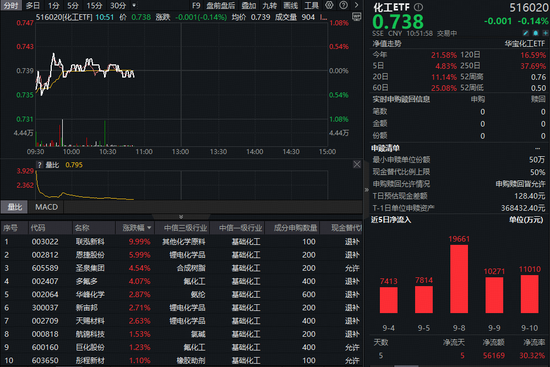Select row 605589 圣泉集团
The image size is (550, 367).
click(181, 268)
